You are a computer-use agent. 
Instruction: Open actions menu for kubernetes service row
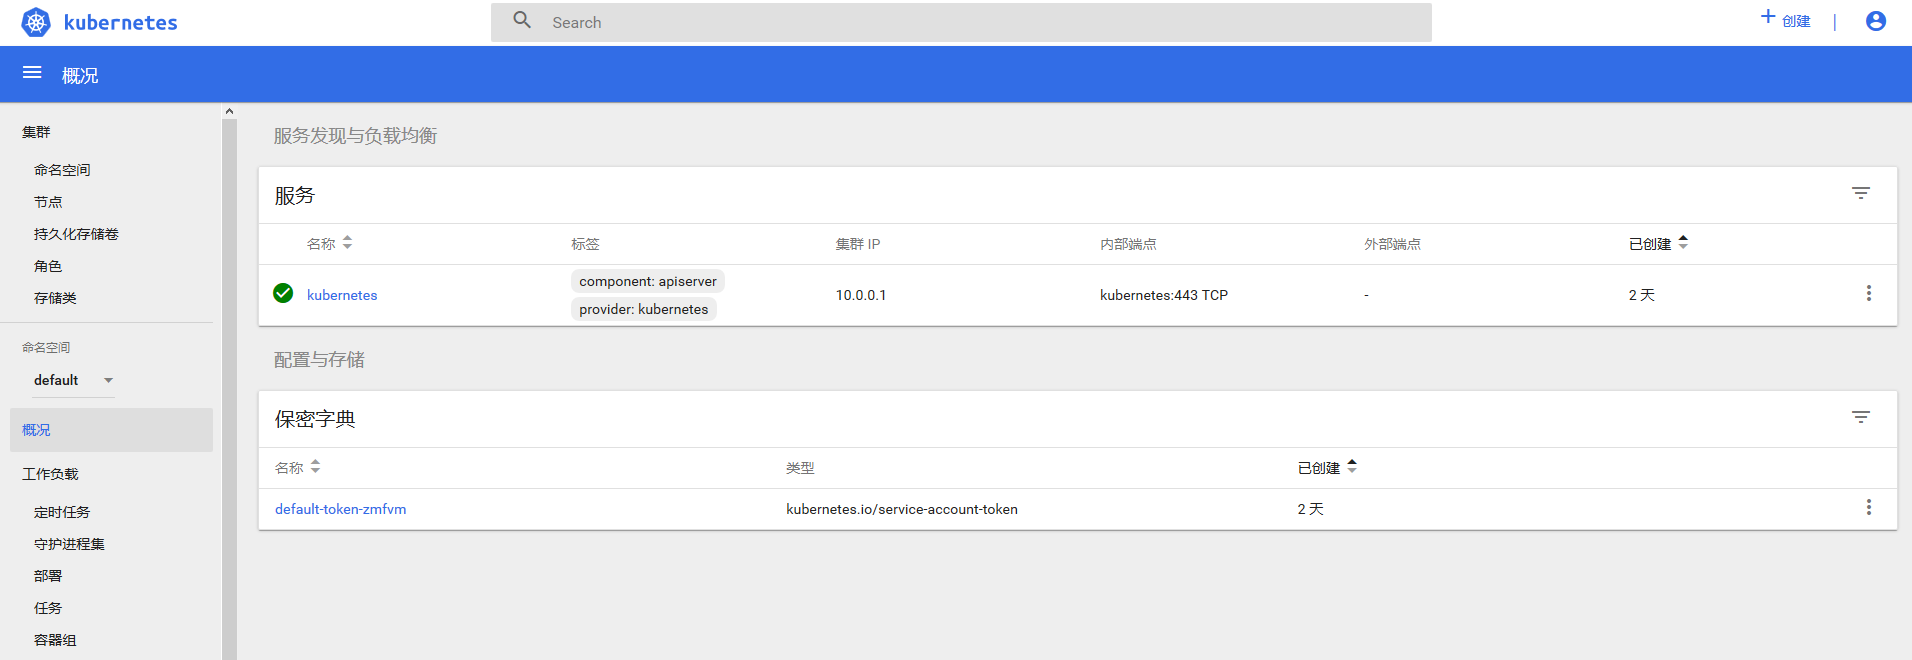tap(1868, 293)
